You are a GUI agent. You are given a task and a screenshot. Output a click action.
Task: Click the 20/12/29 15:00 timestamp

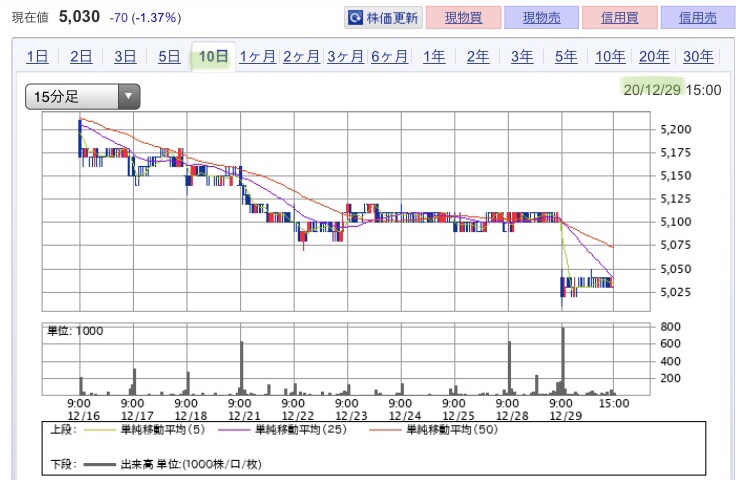click(672, 90)
